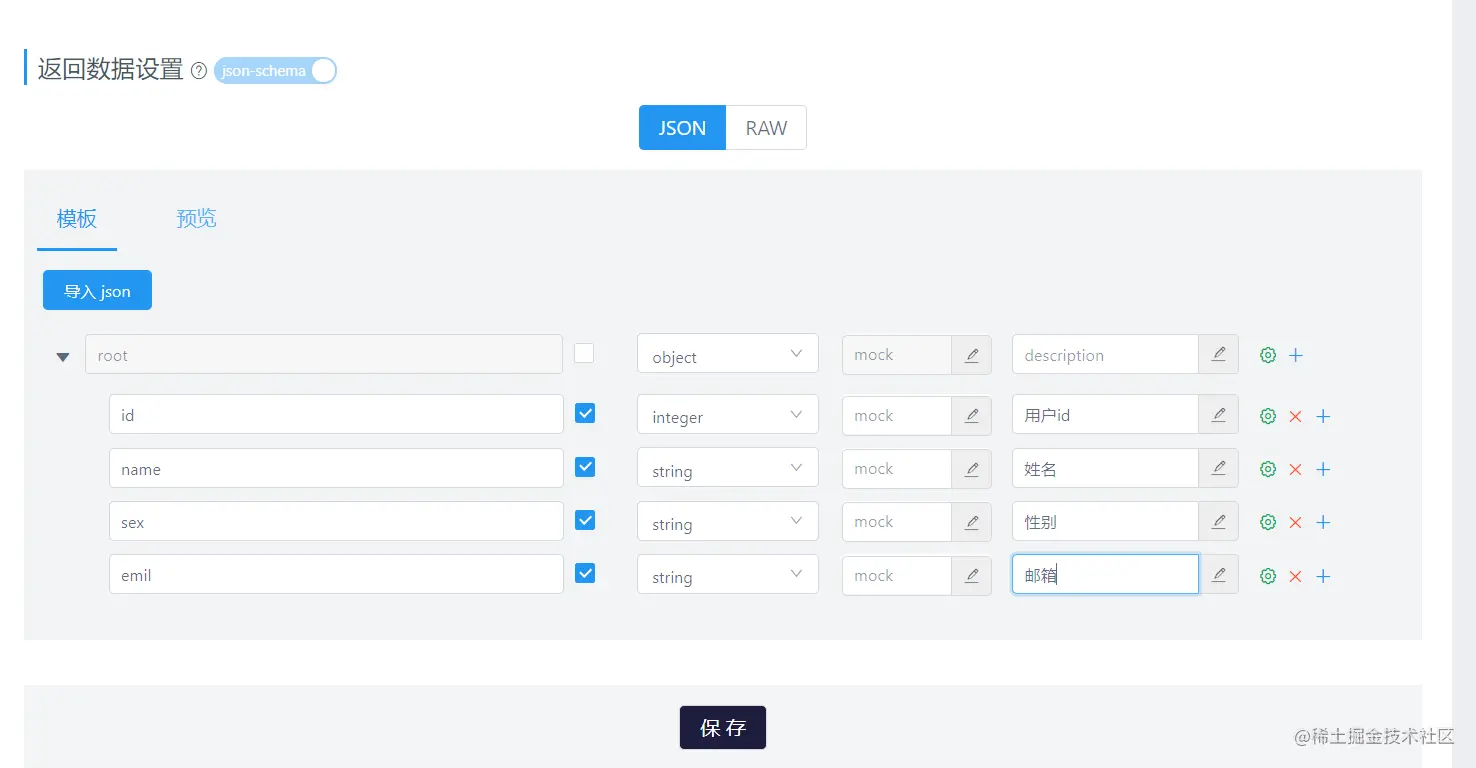
Task: Add a node after emil row
Action: [x=1323, y=576]
